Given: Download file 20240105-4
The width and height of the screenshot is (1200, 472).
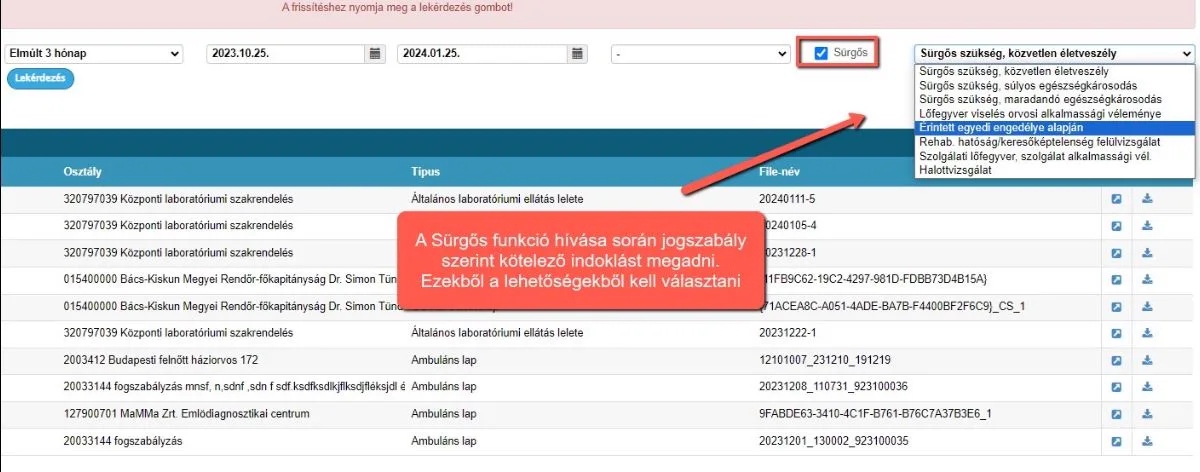Looking at the screenshot, I should point(1147,226).
